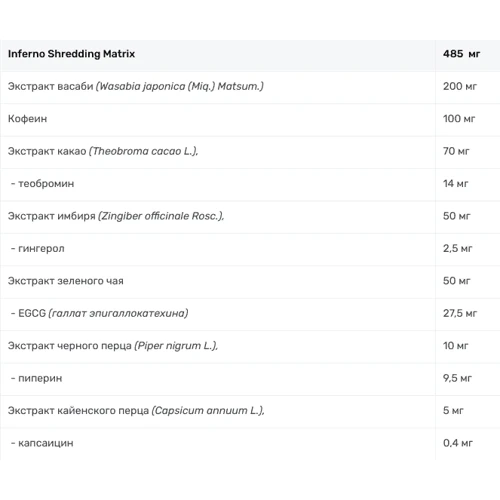Select the Кофеин row label
The height and width of the screenshot is (500, 500).
pos(27,119)
